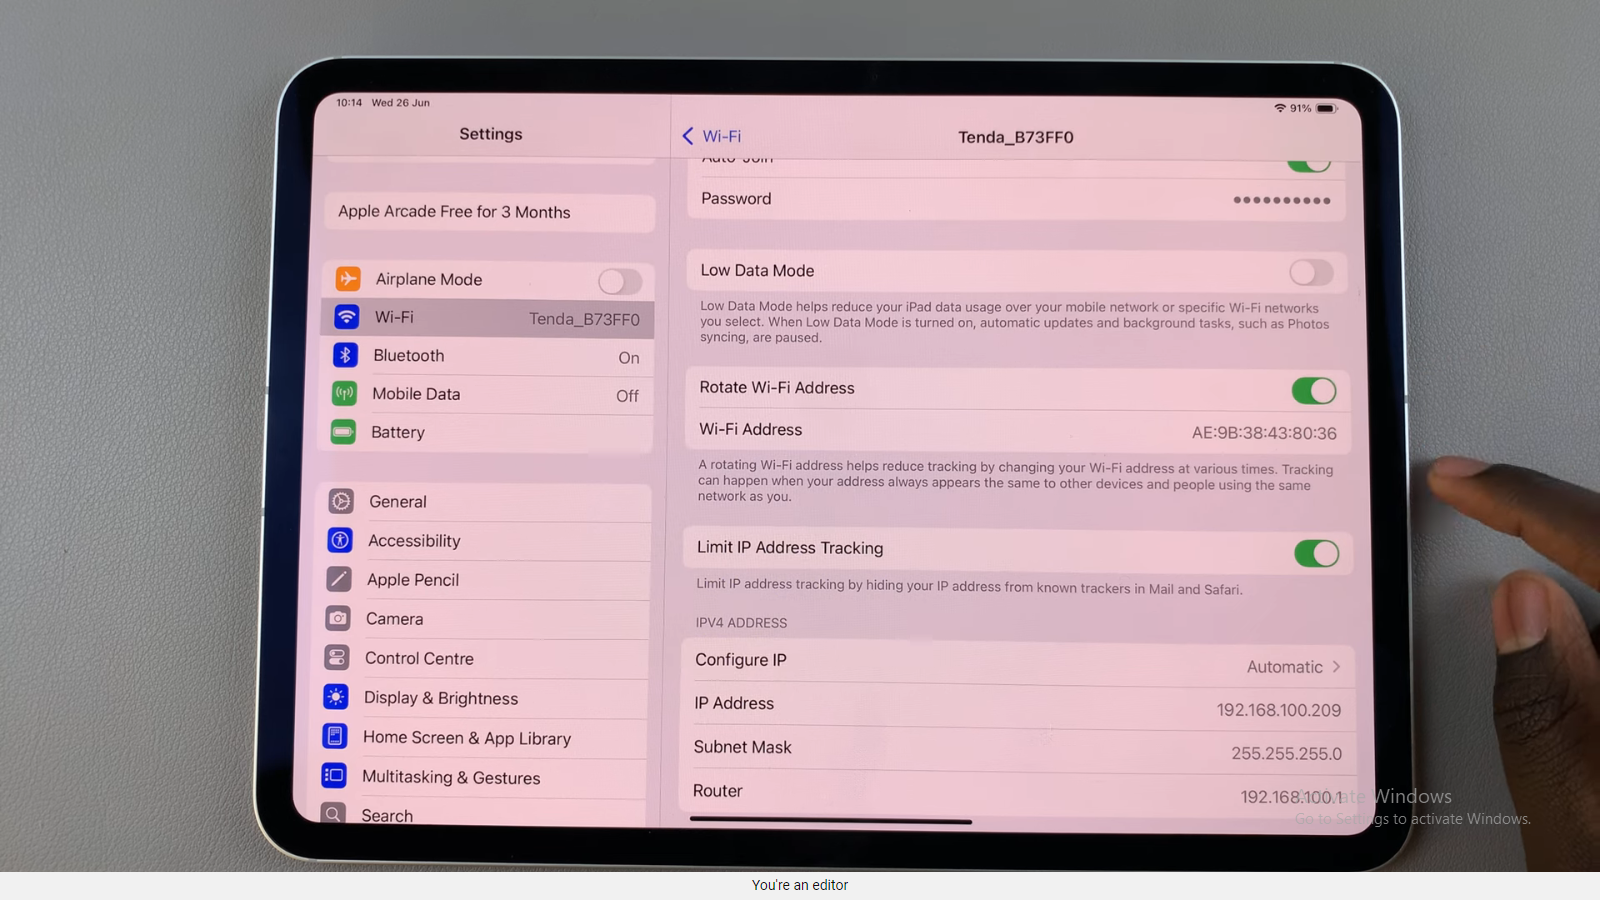
Task: Tap the Apple Pencil icon
Action: click(339, 579)
